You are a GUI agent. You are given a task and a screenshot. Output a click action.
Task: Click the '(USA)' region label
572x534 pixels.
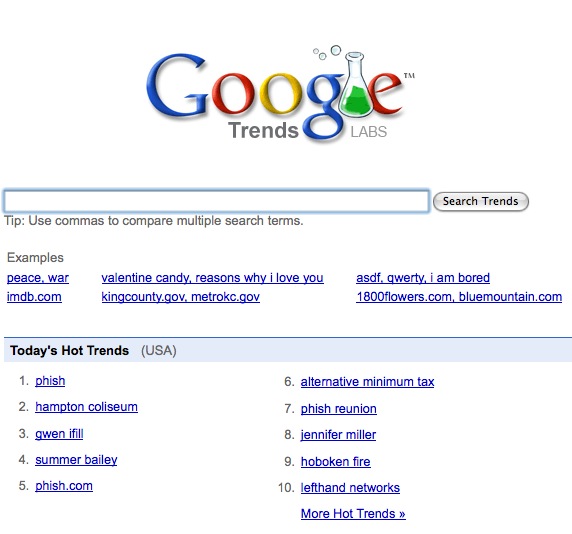click(x=159, y=351)
